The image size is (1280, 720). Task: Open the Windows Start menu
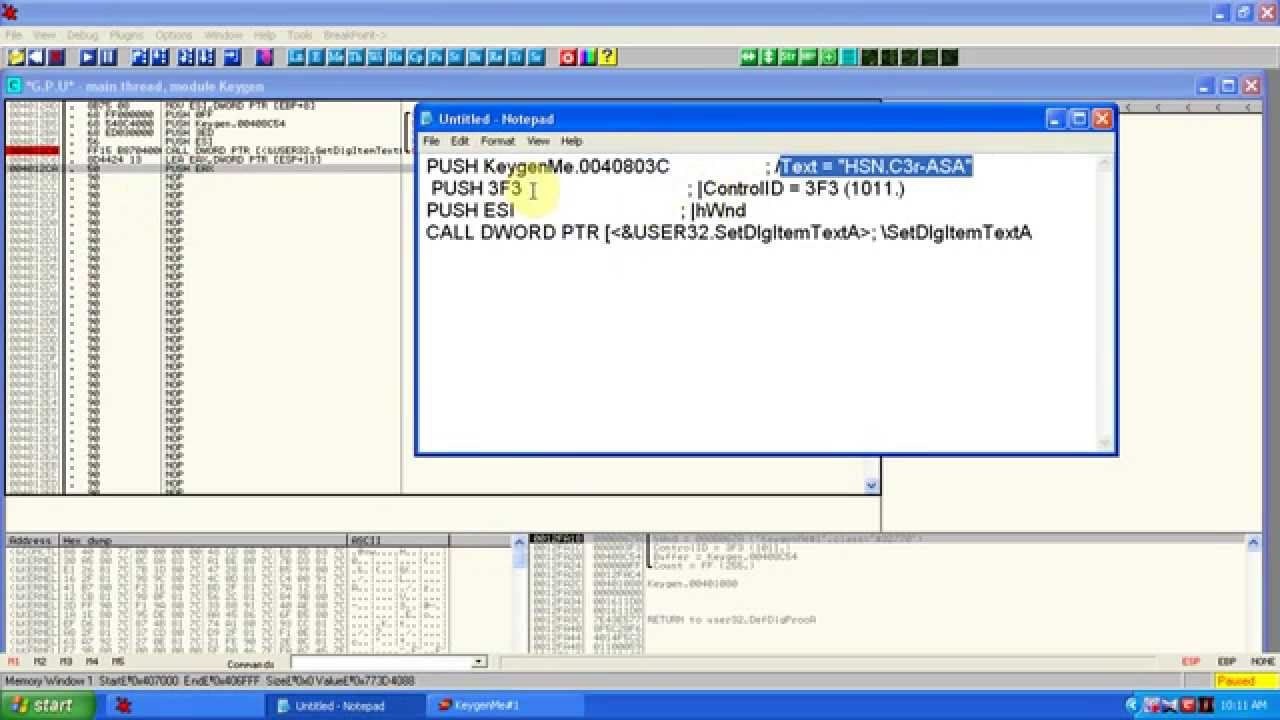tap(48, 705)
